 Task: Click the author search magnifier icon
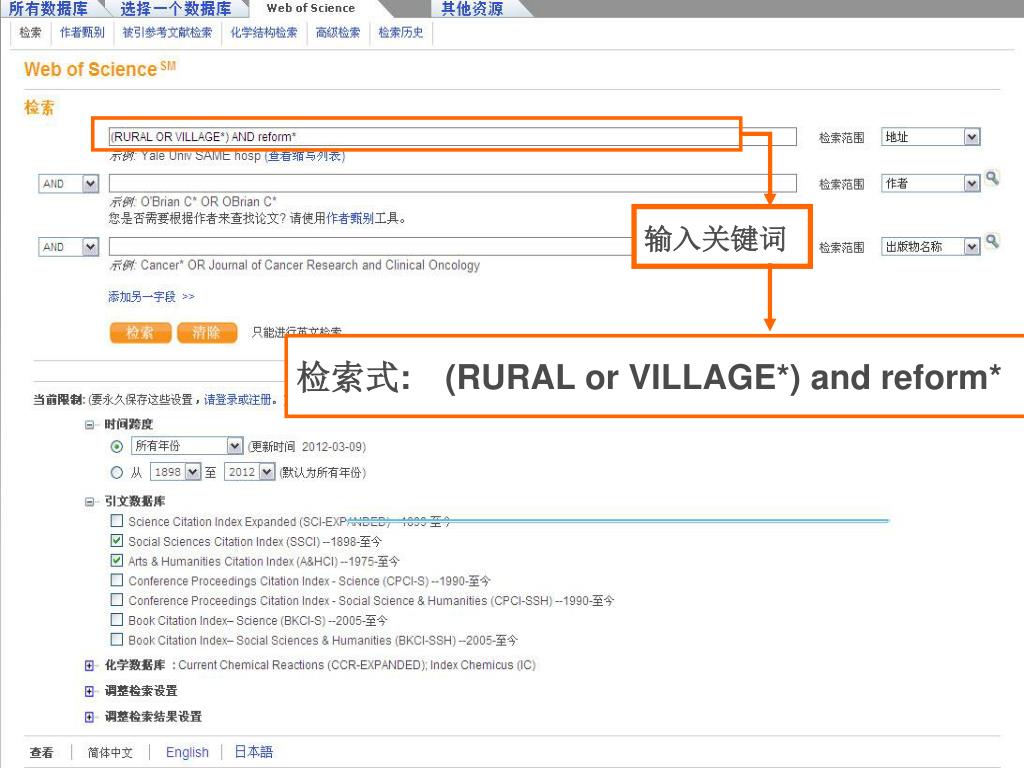(992, 178)
